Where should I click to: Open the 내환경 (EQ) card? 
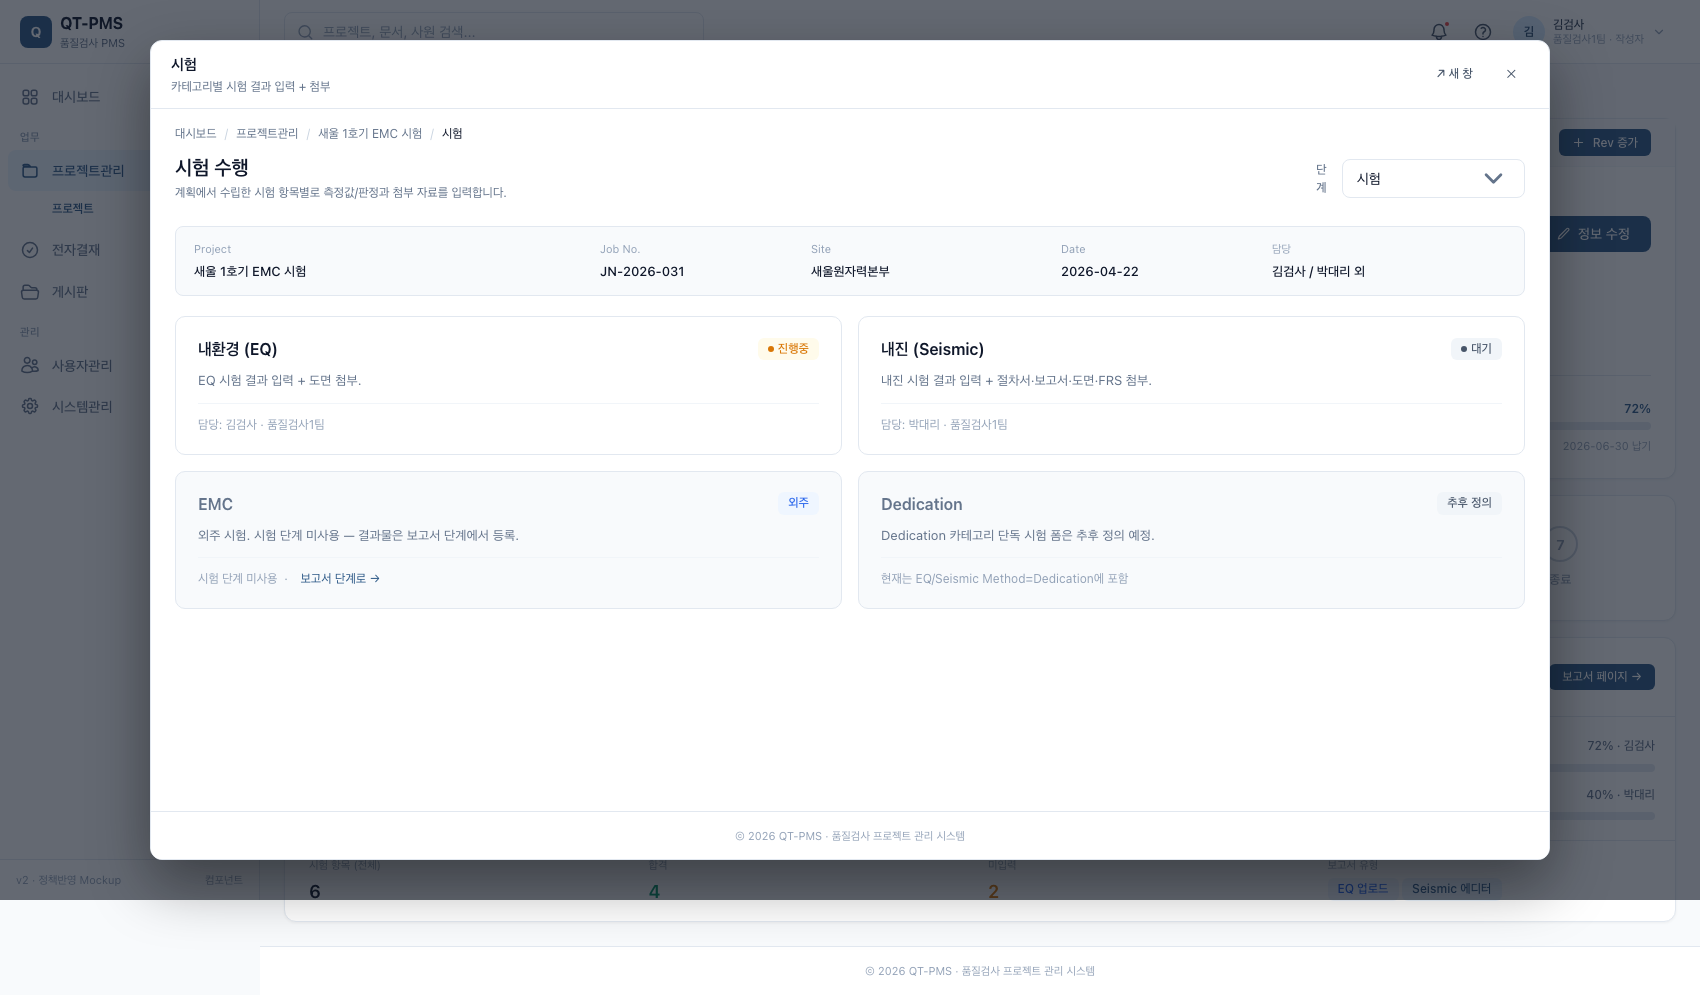click(x=508, y=386)
